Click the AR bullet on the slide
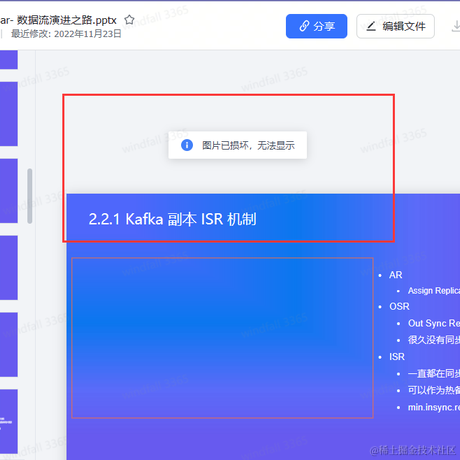 click(x=395, y=275)
